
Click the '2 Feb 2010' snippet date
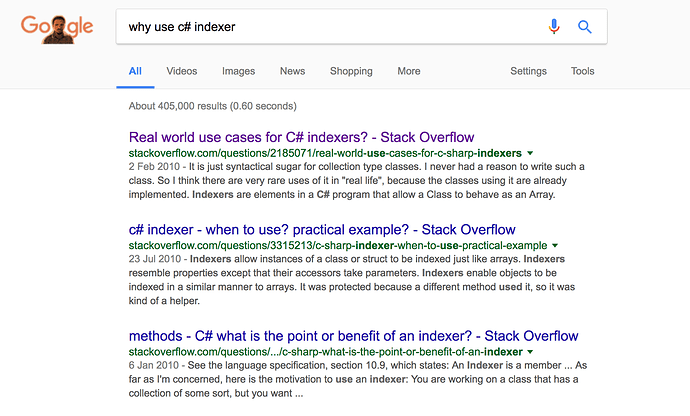154,167
